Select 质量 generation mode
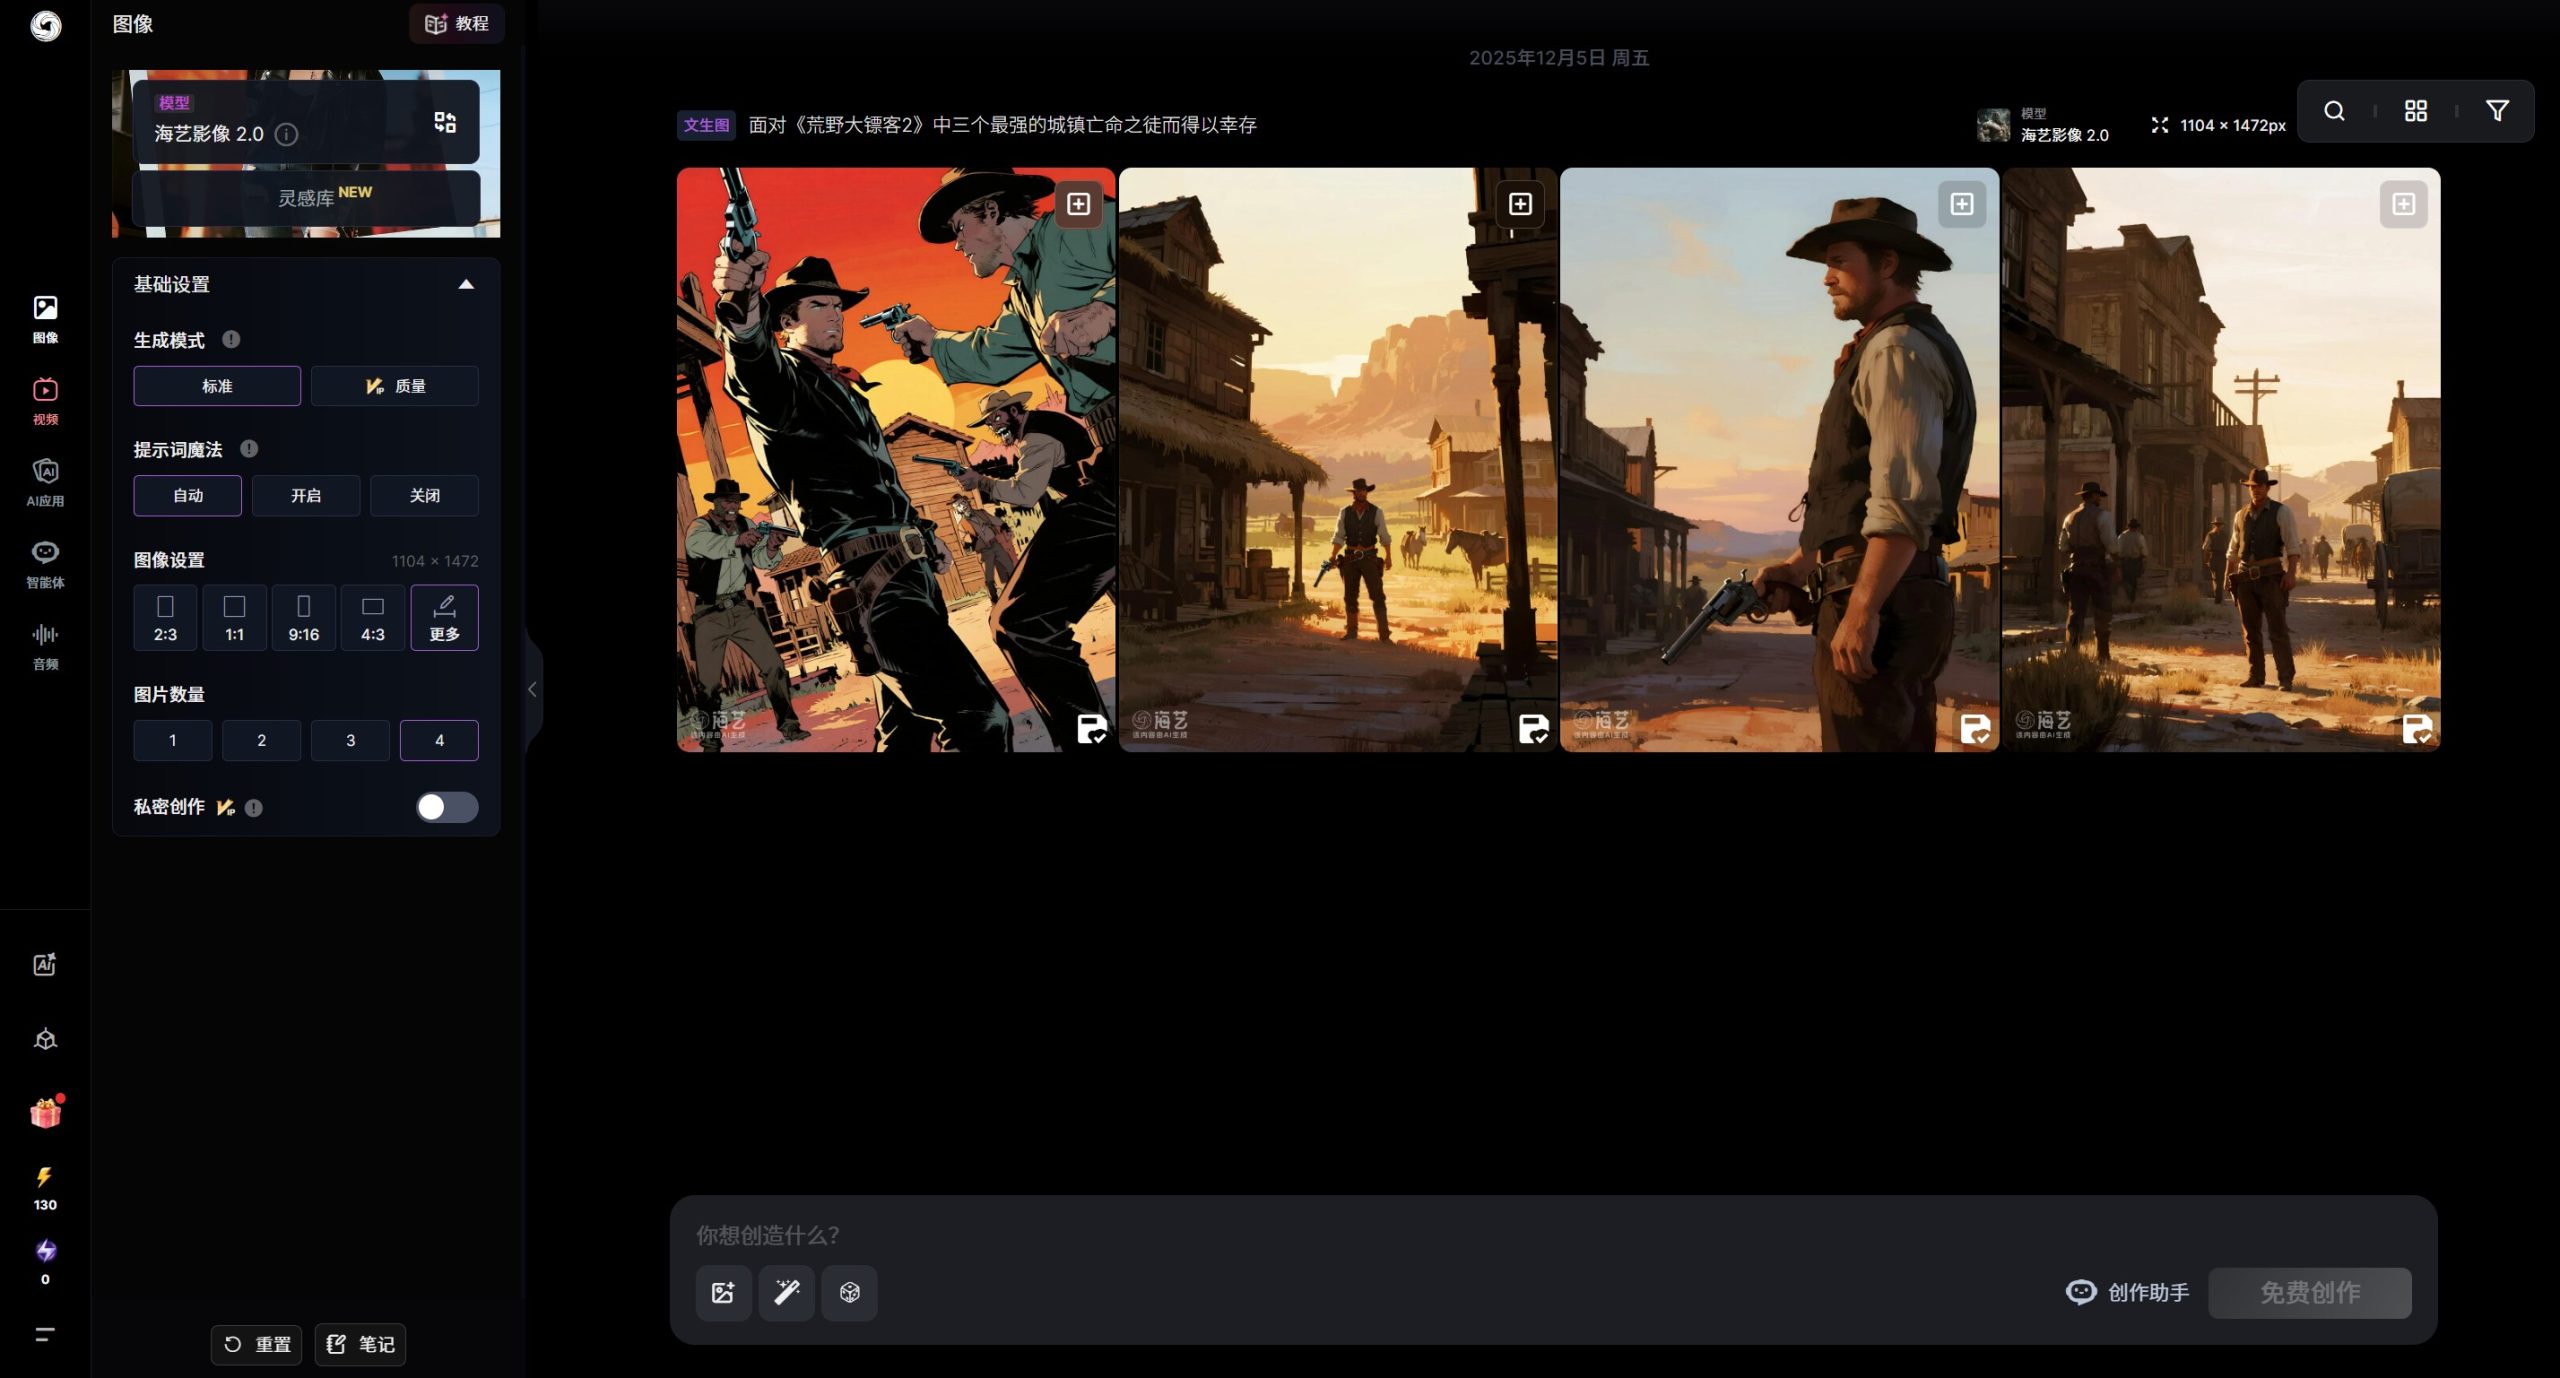The width and height of the screenshot is (2560, 1378). point(395,386)
